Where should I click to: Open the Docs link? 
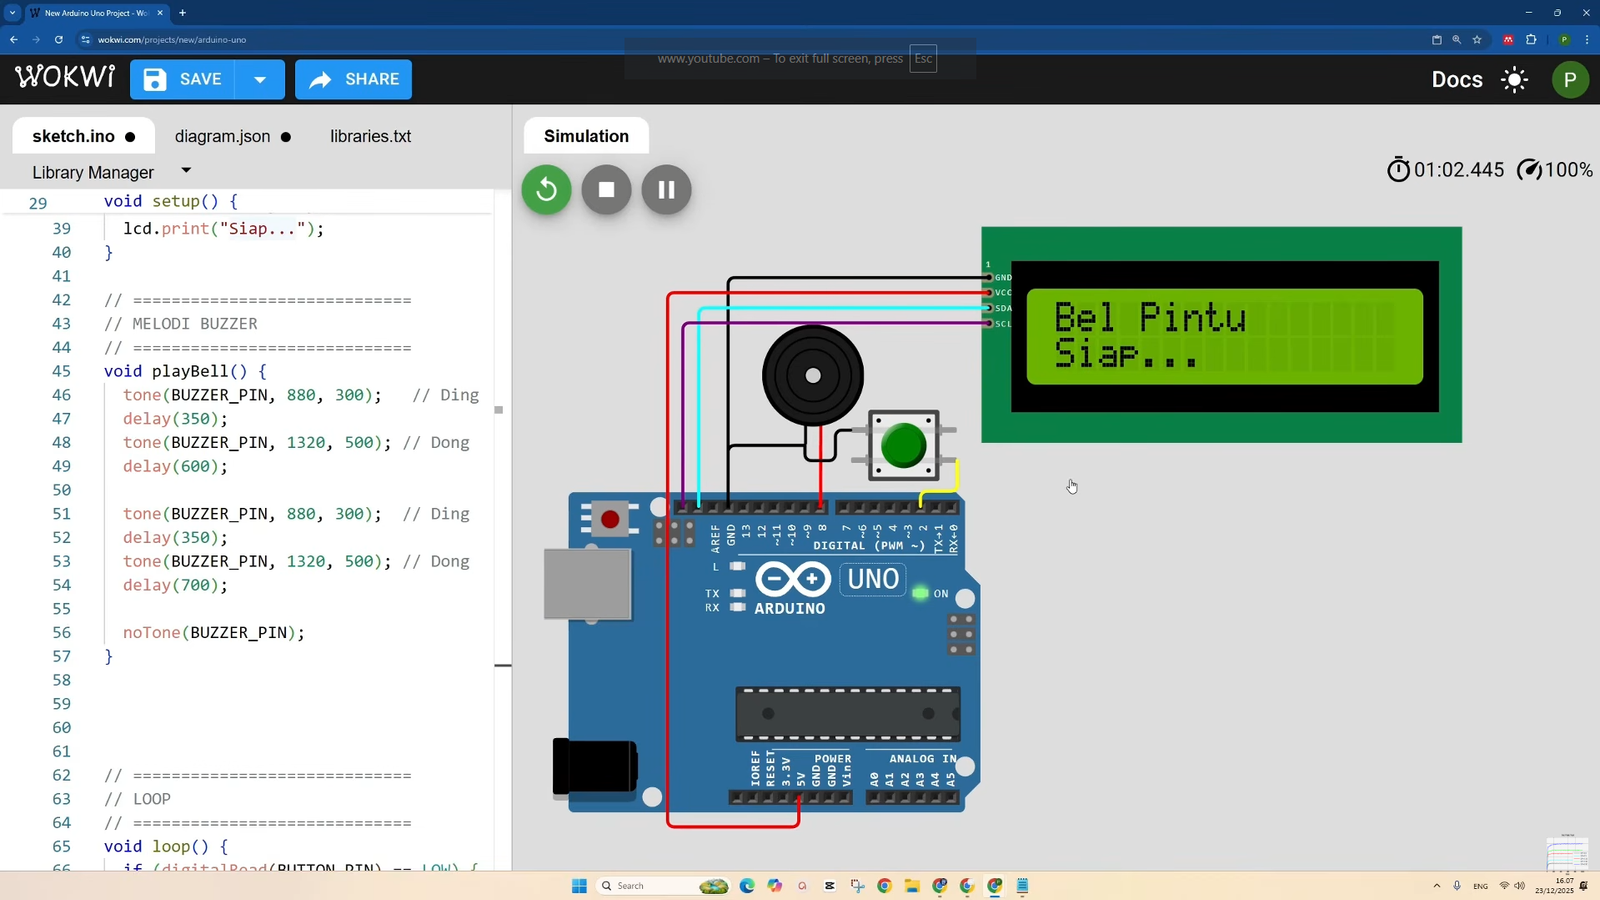pyautogui.click(x=1457, y=80)
